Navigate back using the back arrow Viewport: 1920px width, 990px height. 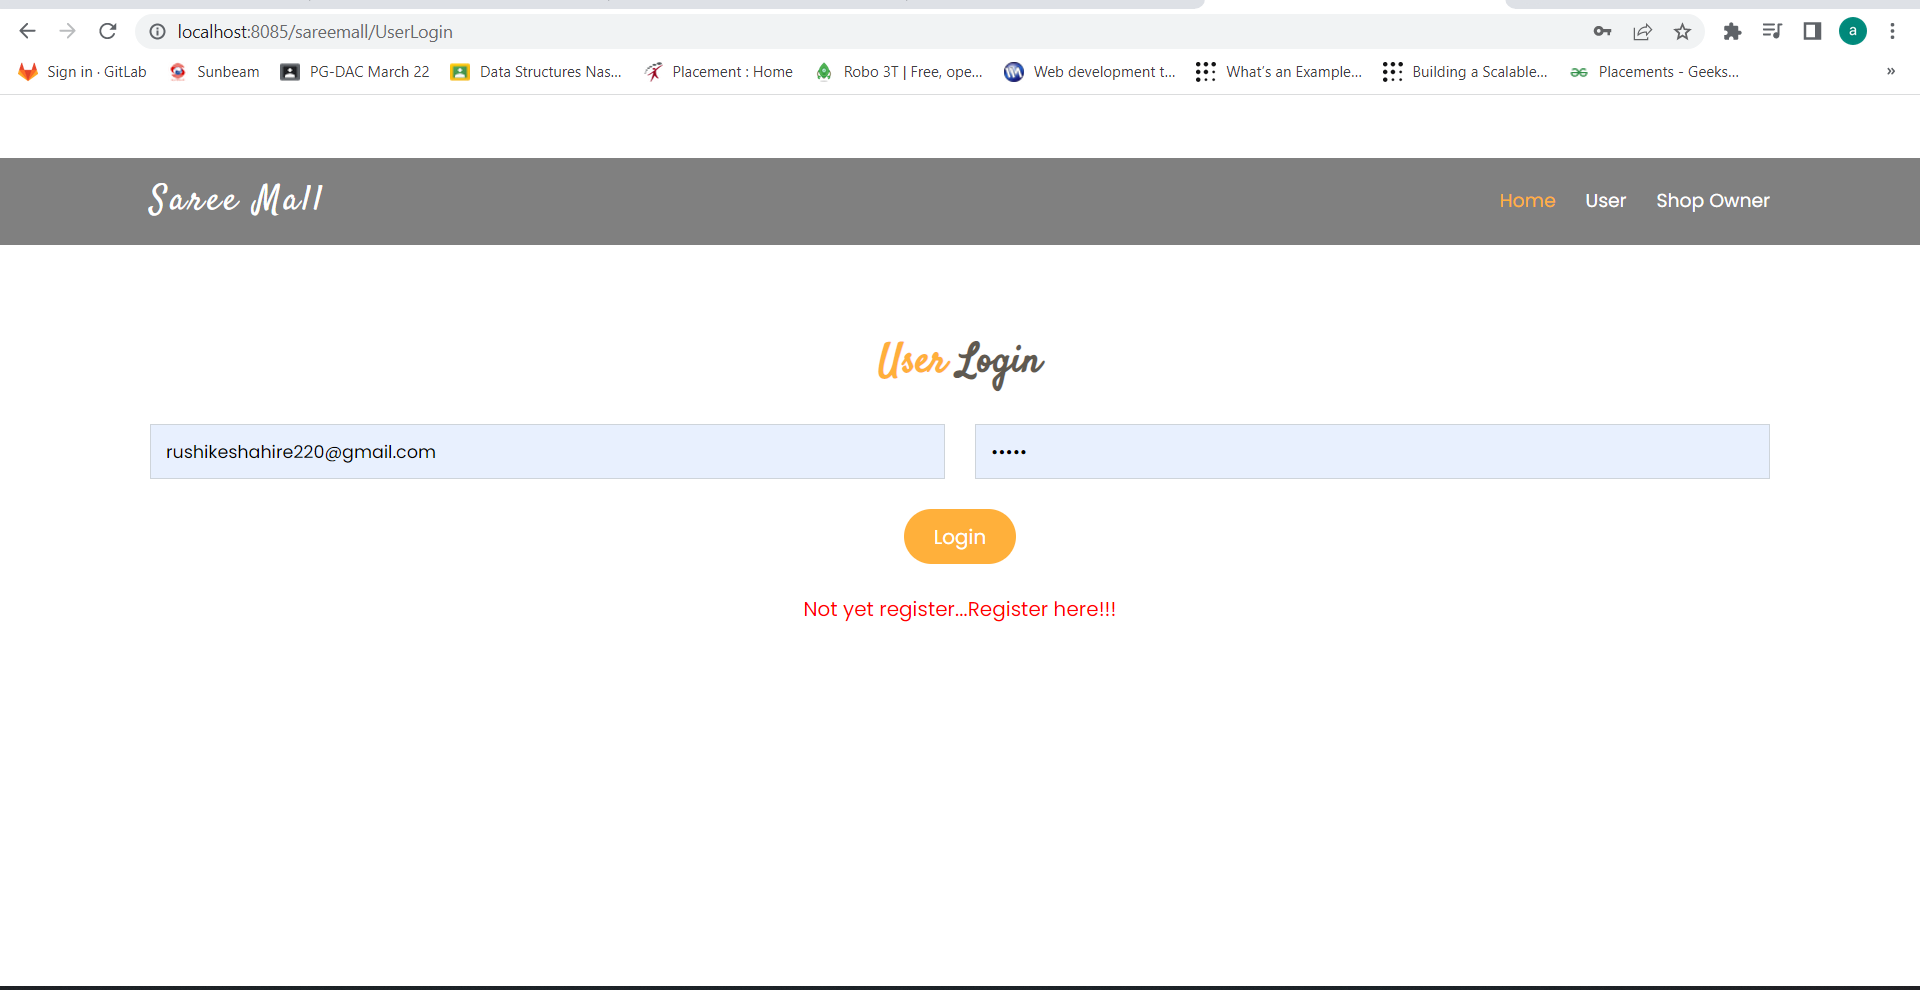click(x=27, y=31)
